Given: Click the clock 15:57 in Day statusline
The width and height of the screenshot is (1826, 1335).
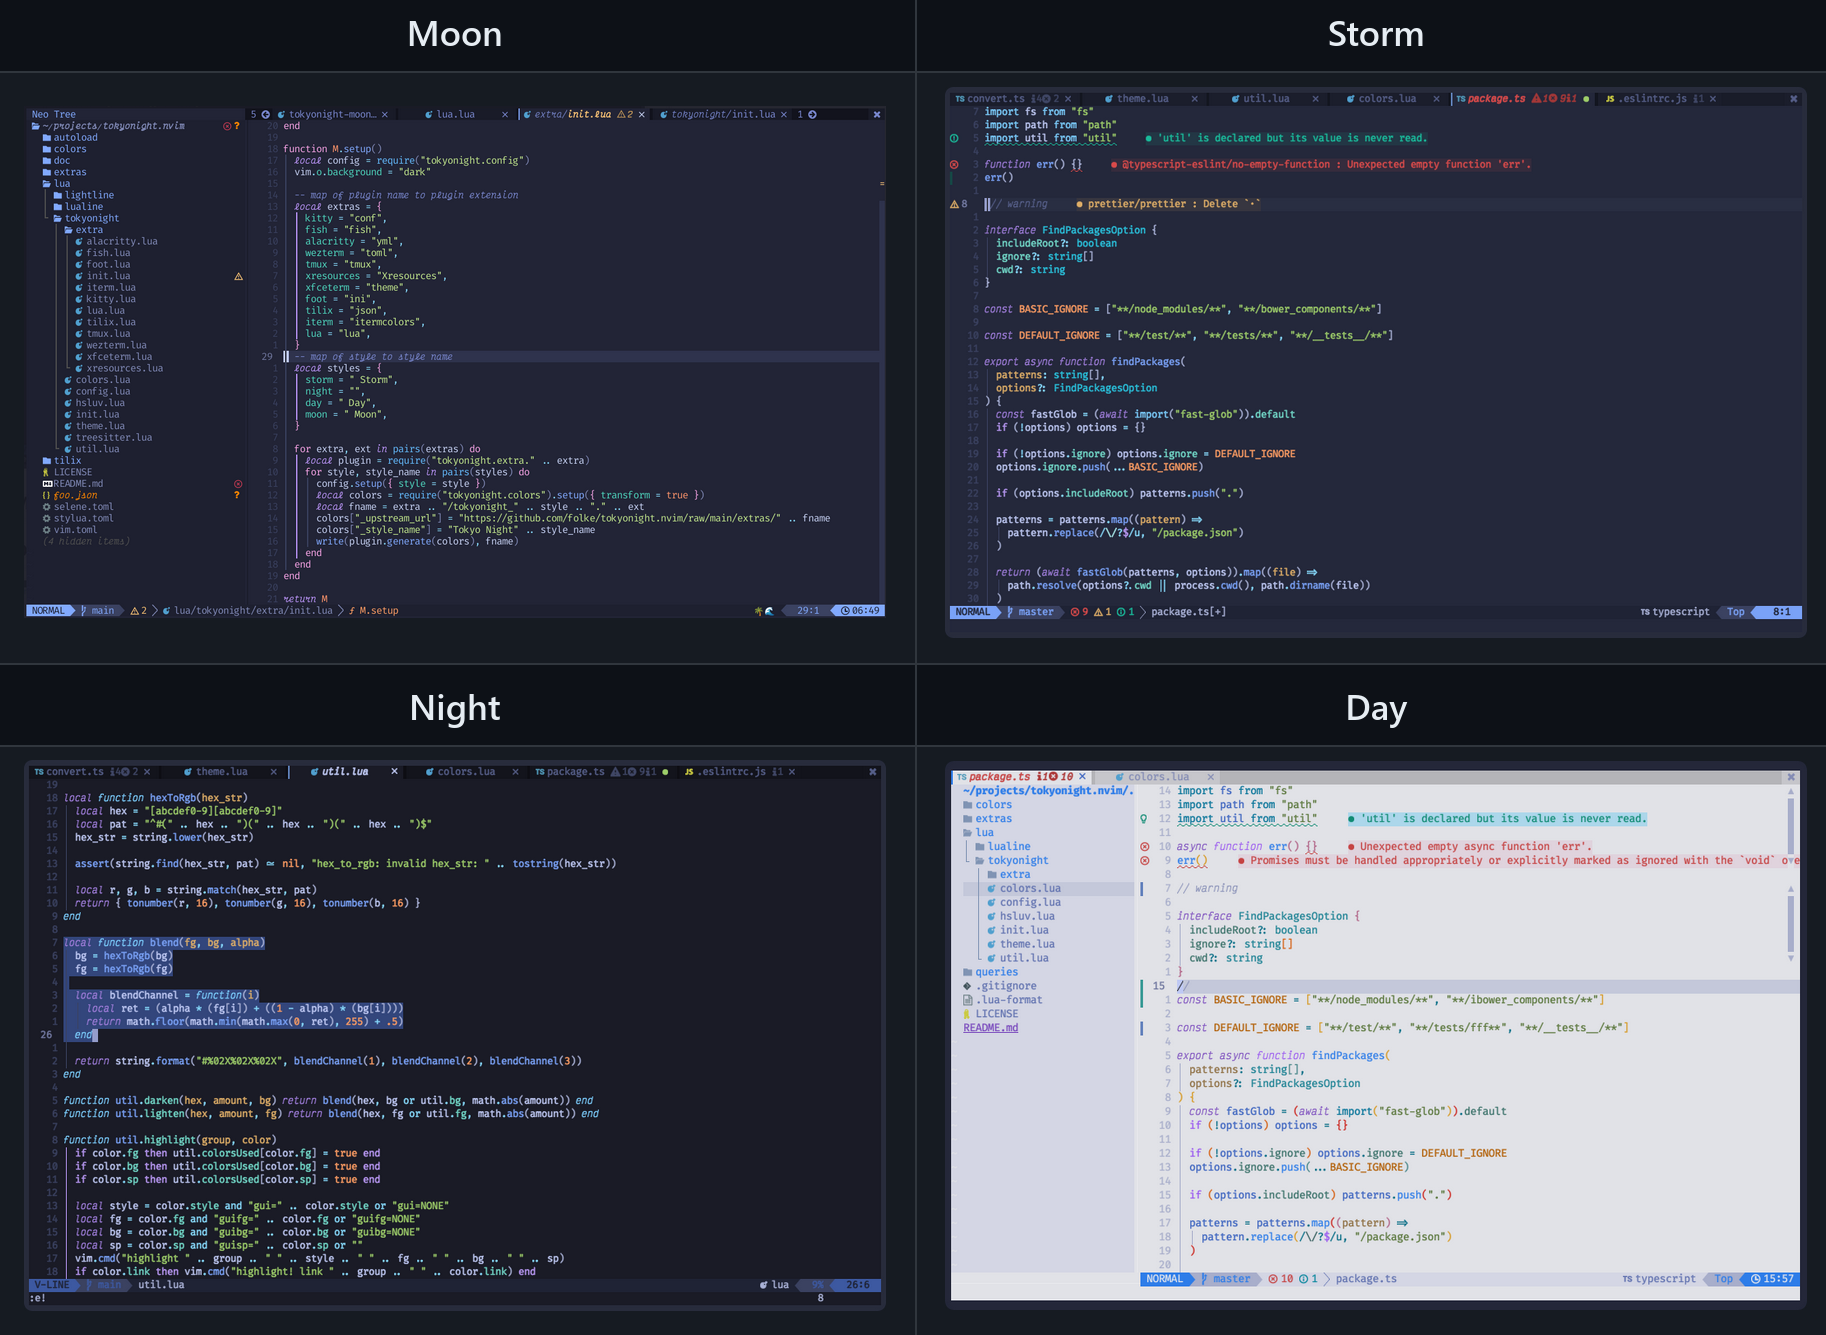Looking at the screenshot, I should click(1771, 1279).
